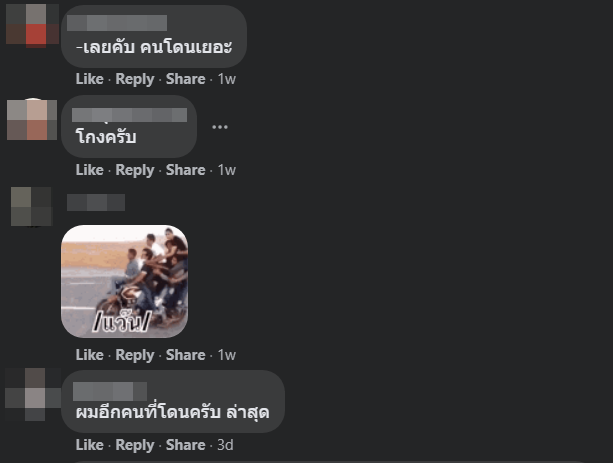Reply to the comment -เลยคับ คนโดนเยอะ
The image size is (613, 463).
[135, 79]
